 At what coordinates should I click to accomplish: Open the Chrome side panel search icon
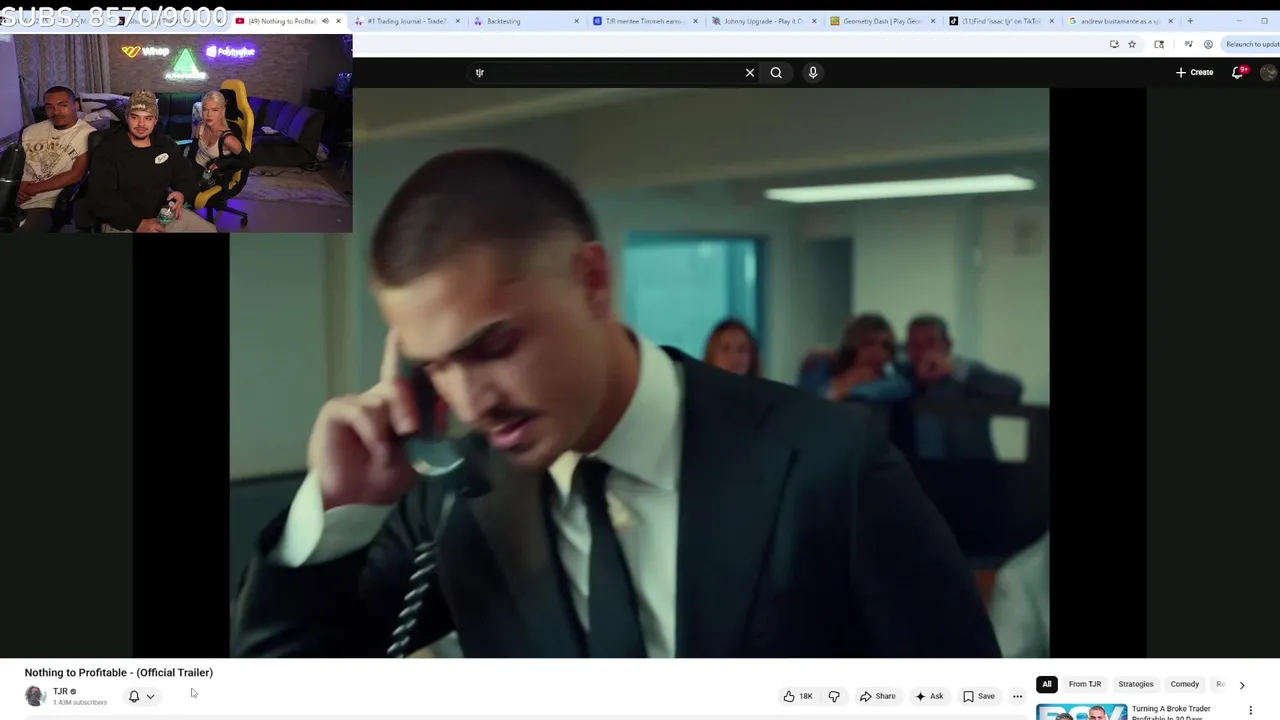click(1159, 44)
